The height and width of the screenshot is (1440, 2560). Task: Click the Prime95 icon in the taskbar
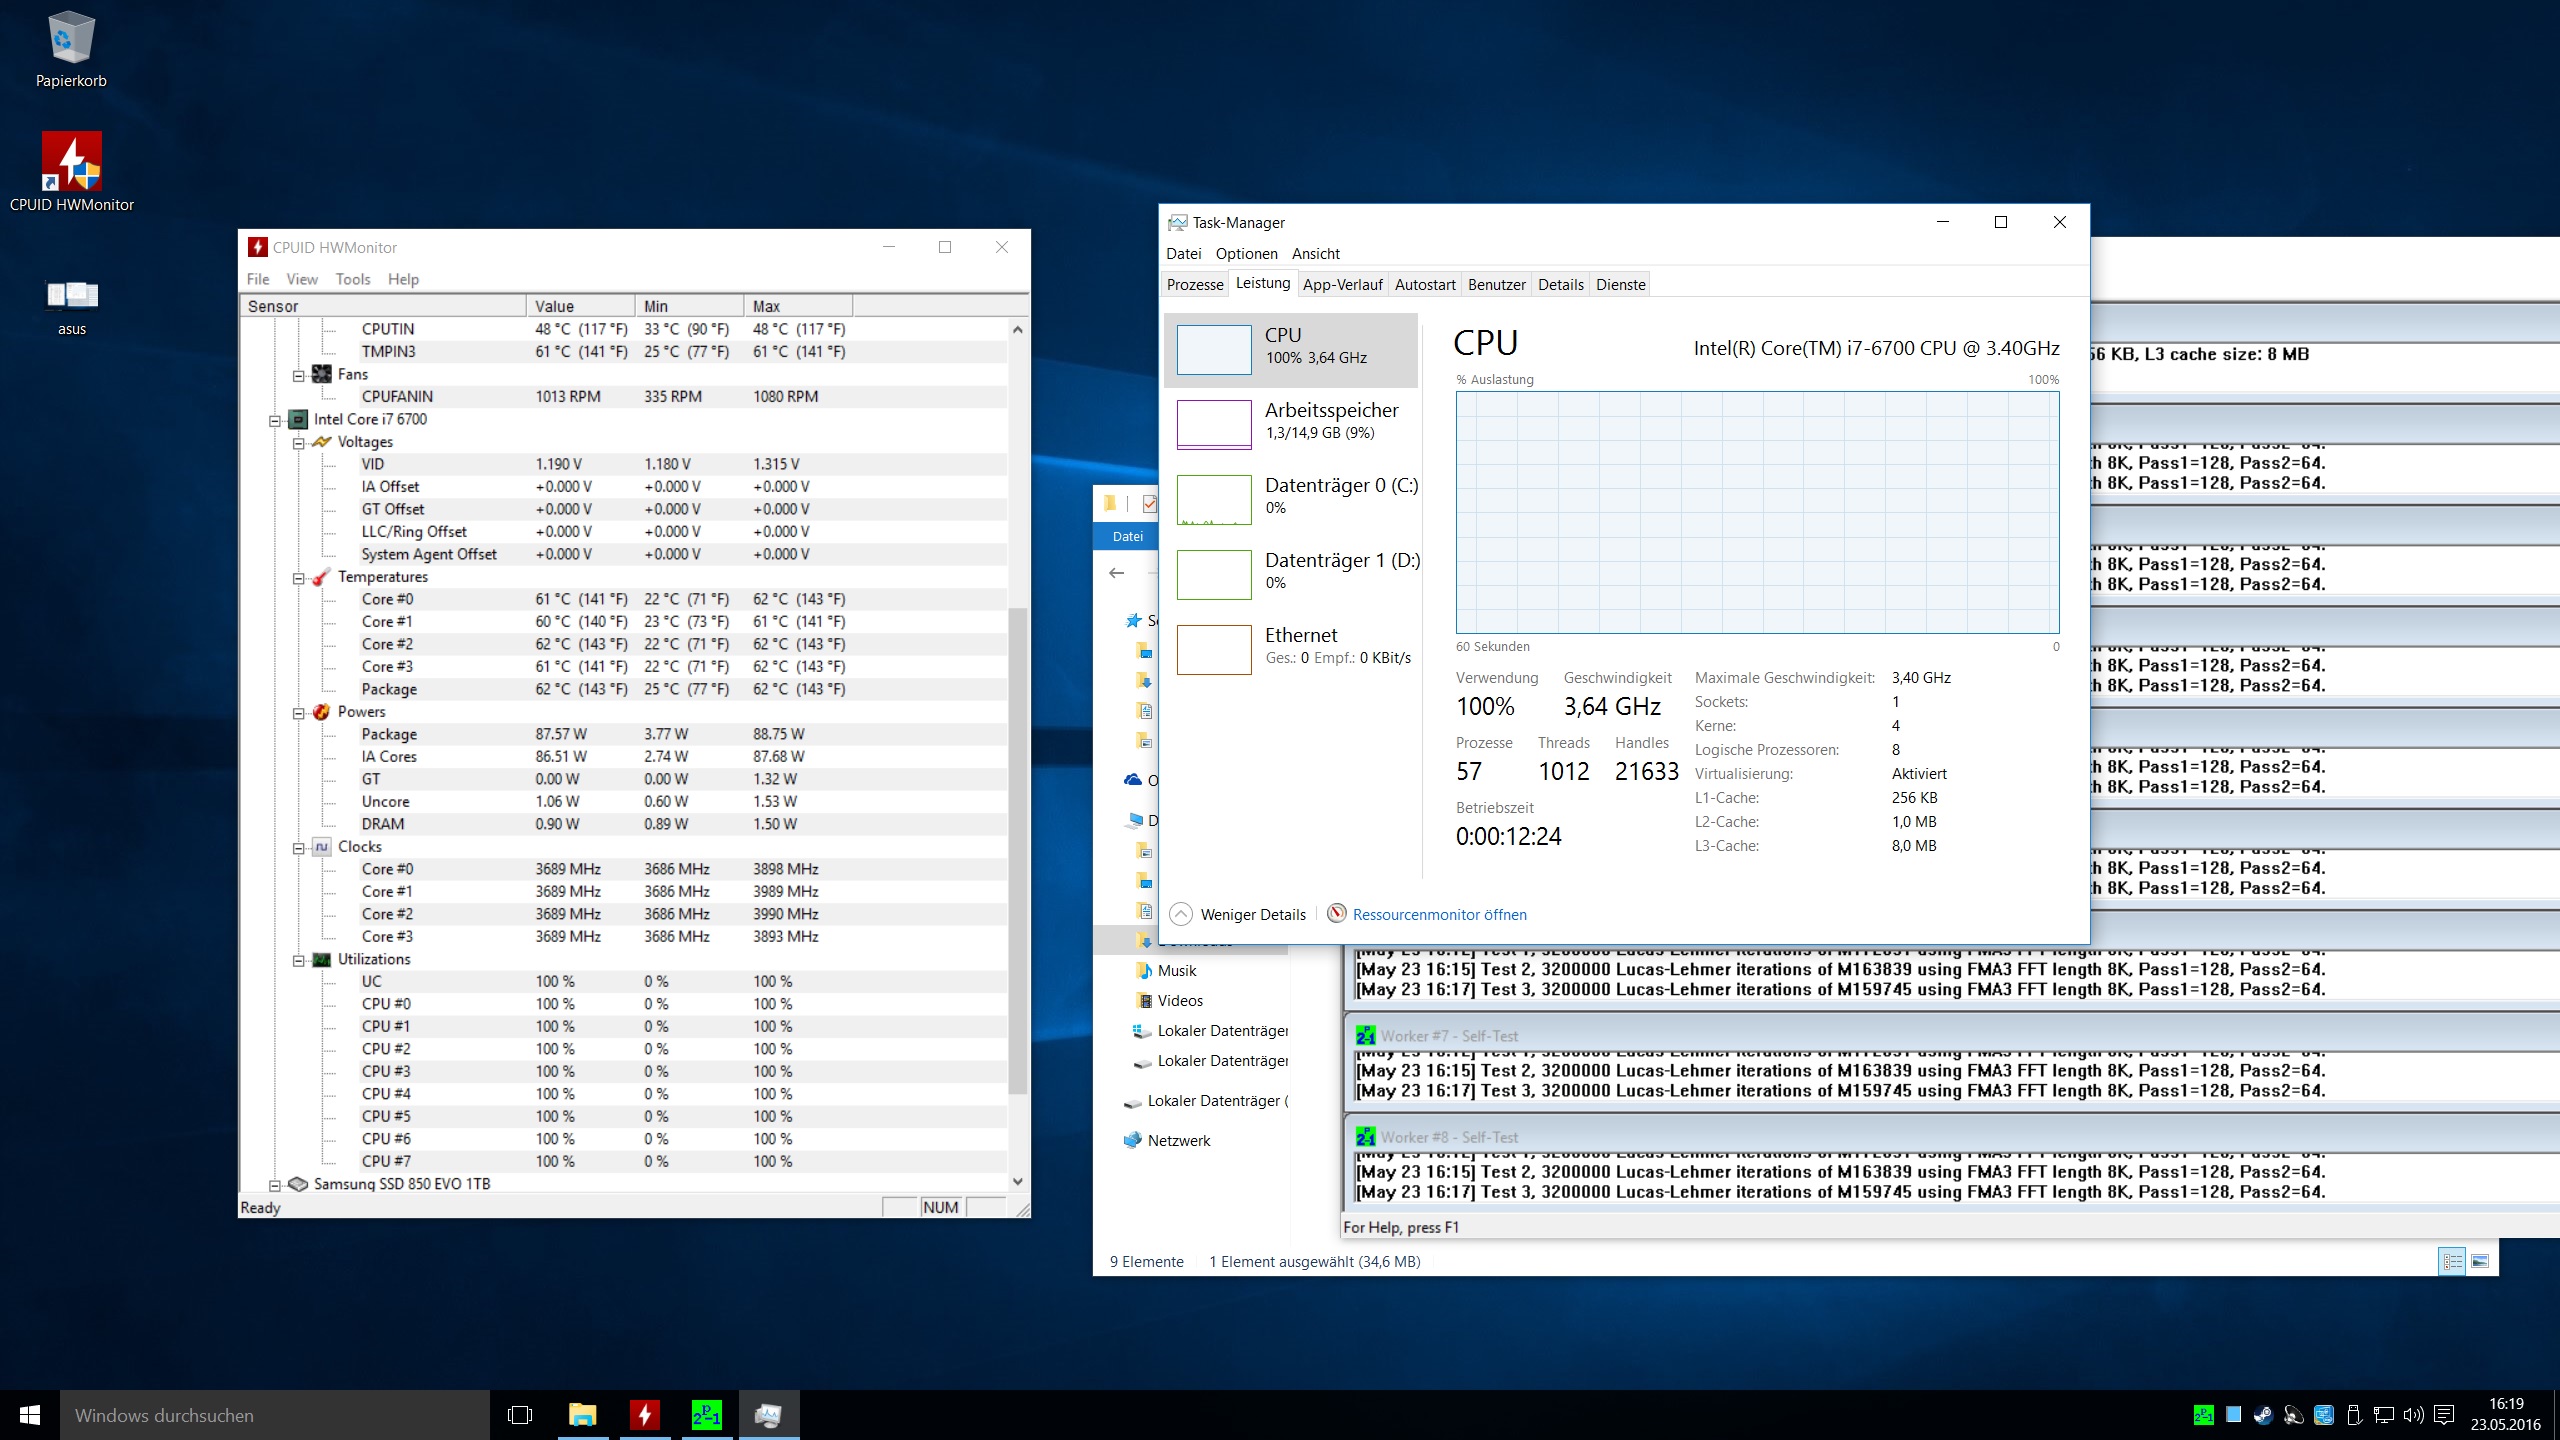(x=706, y=1415)
